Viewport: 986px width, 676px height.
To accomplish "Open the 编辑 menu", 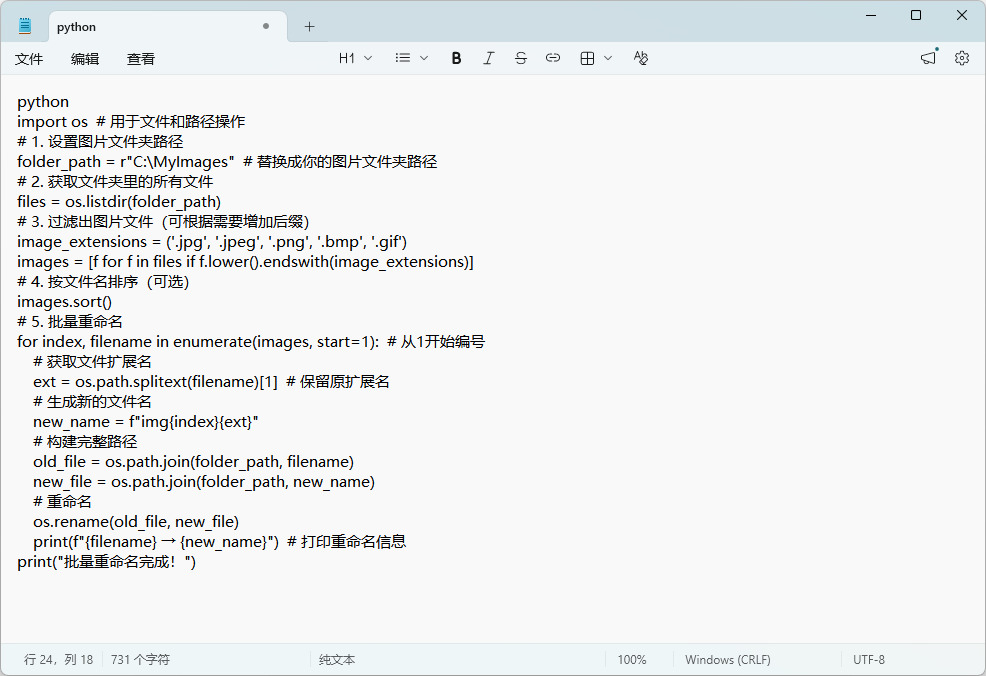I will point(85,59).
